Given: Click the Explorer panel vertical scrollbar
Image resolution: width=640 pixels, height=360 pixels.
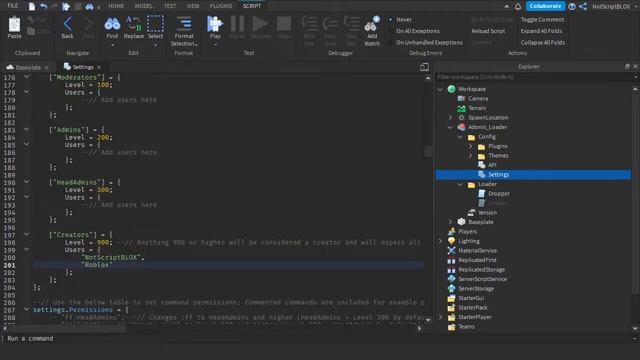Looking at the screenshot, I should pyautogui.click(x=635, y=192).
